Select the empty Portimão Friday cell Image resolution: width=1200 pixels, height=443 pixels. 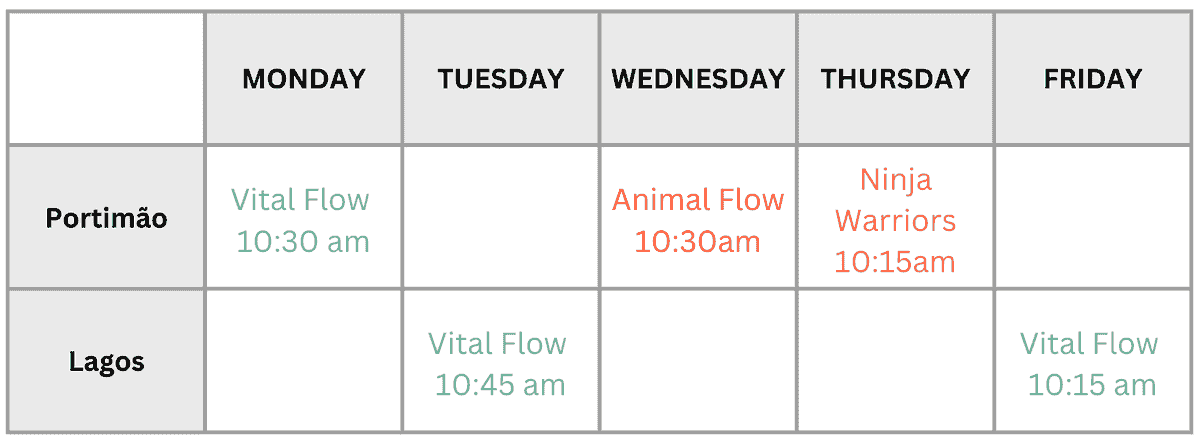tap(1092, 218)
